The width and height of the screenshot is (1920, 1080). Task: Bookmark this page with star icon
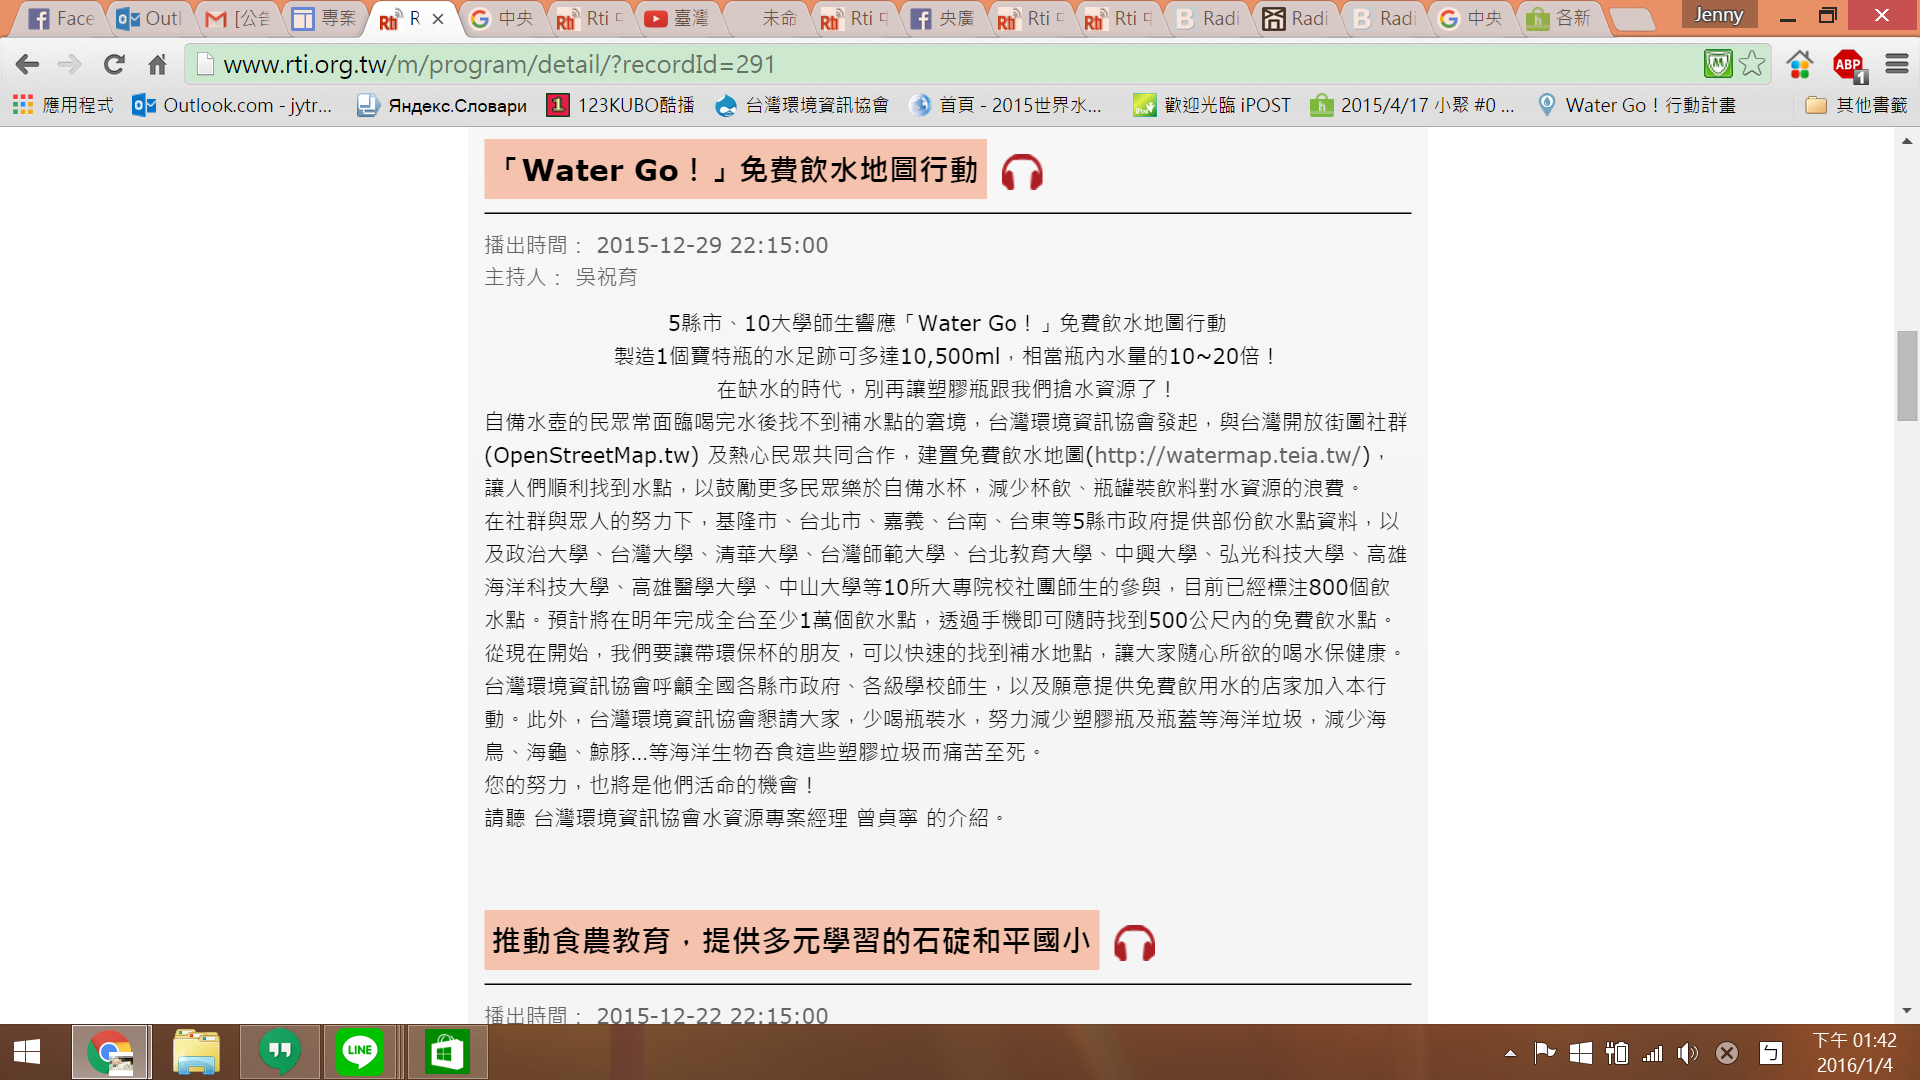(1752, 64)
